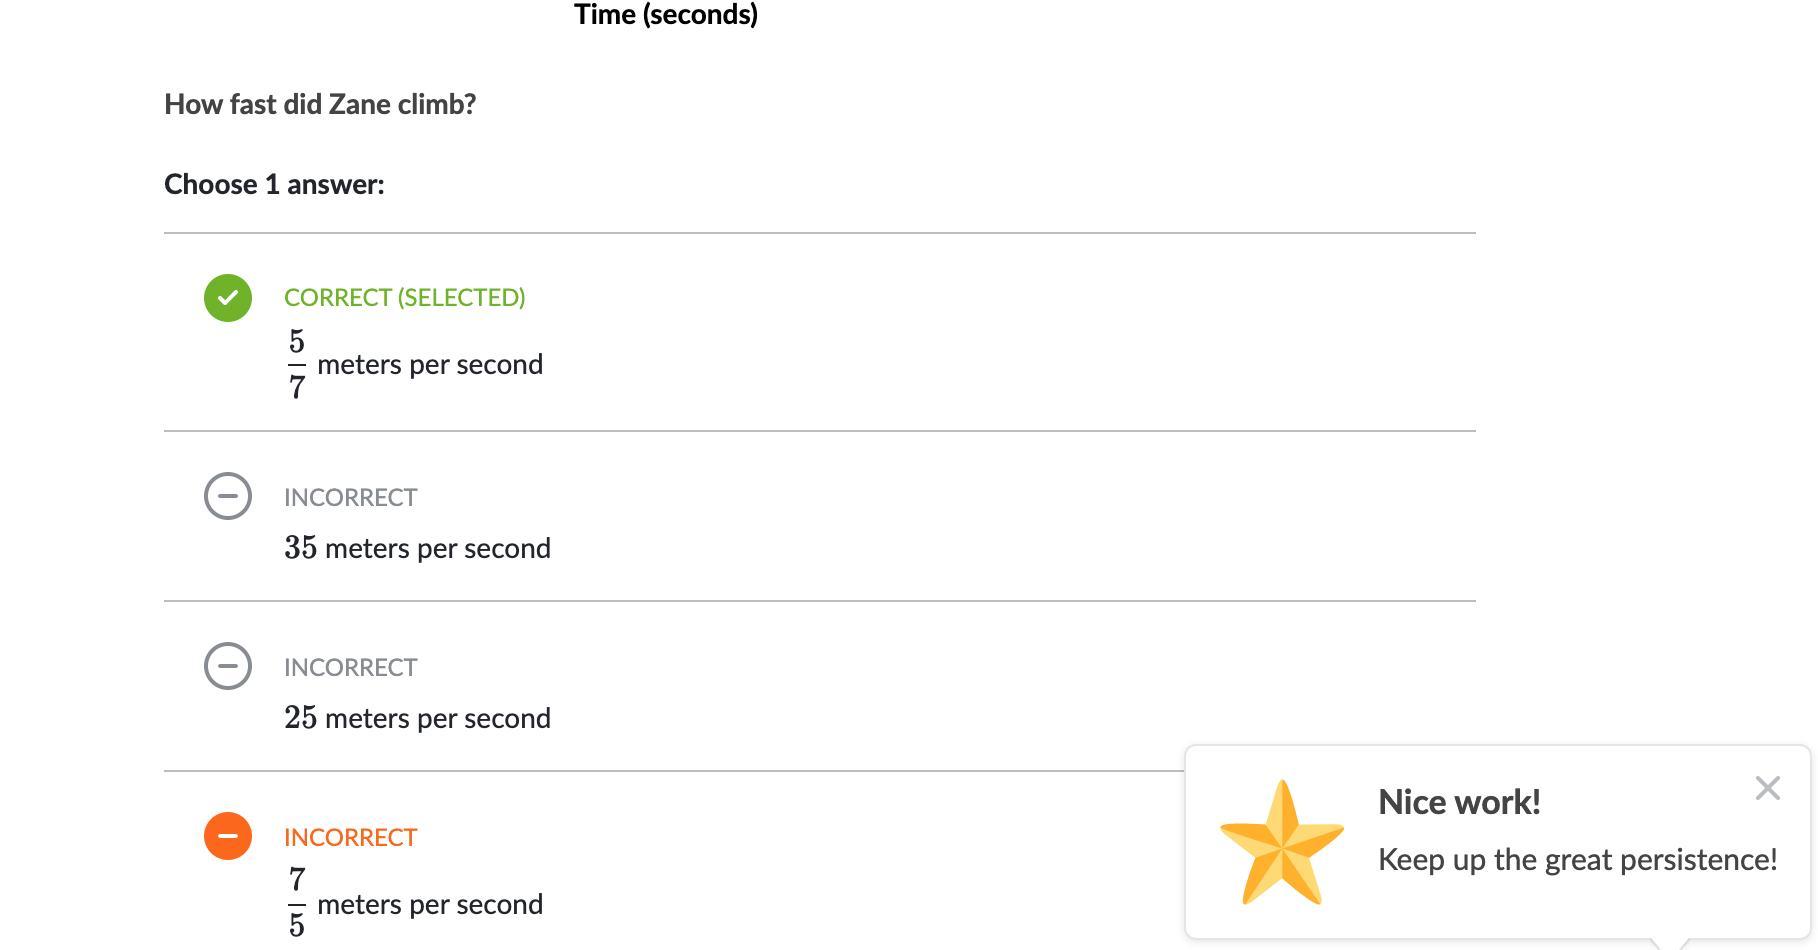The image size is (1818, 950).
Task: Click the Time (seconds) axis label
Action: point(666,15)
